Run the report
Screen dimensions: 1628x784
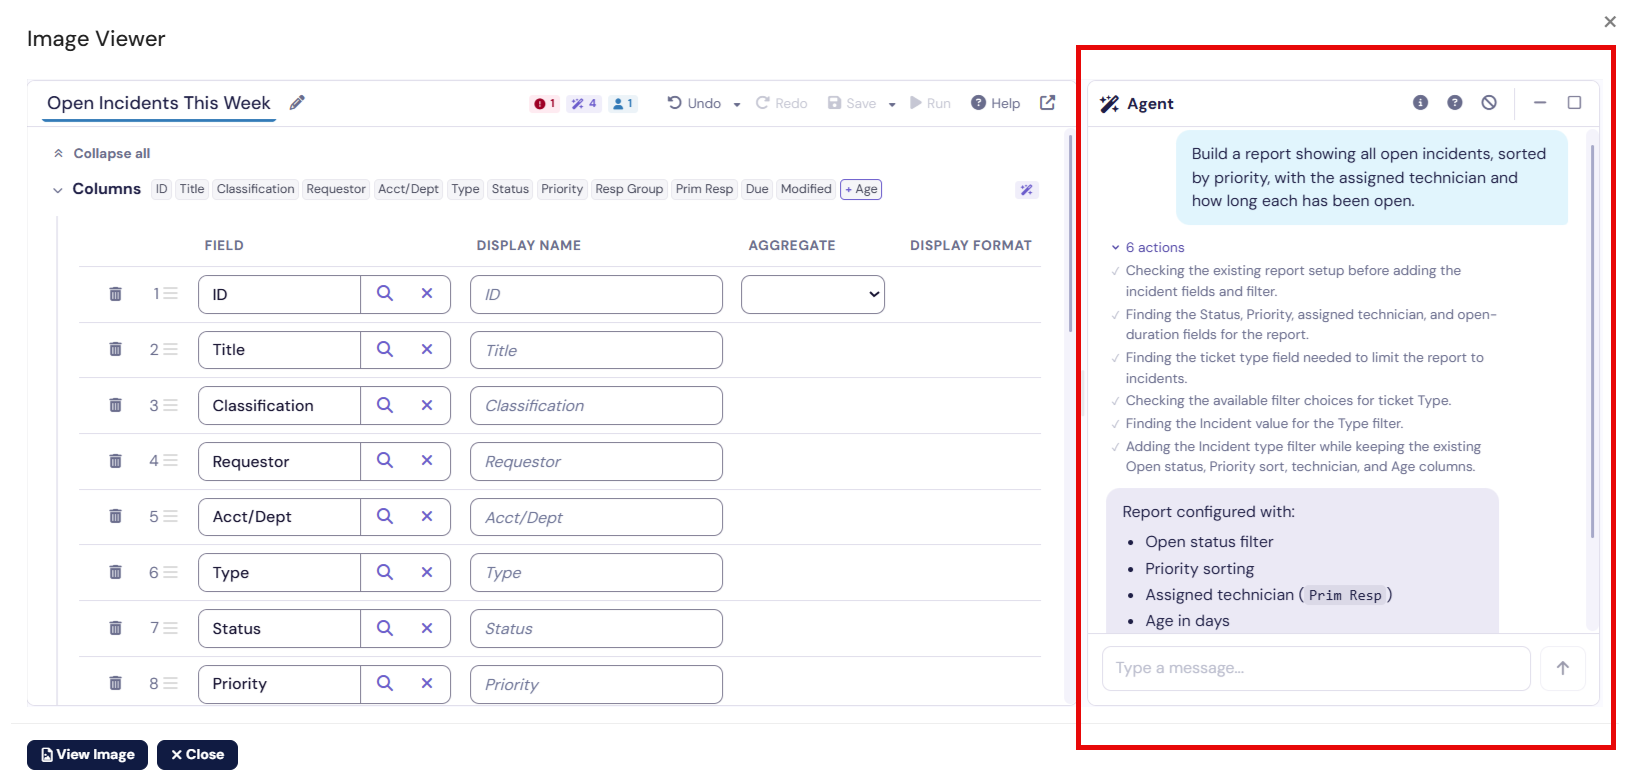click(930, 103)
